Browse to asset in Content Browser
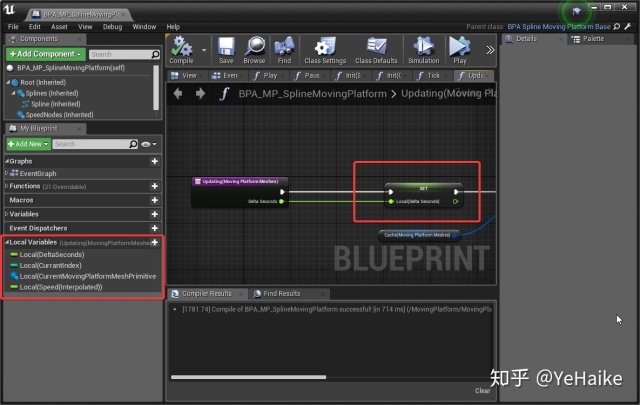Image resolution: width=640 pixels, height=405 pixels. pos(254,50)
